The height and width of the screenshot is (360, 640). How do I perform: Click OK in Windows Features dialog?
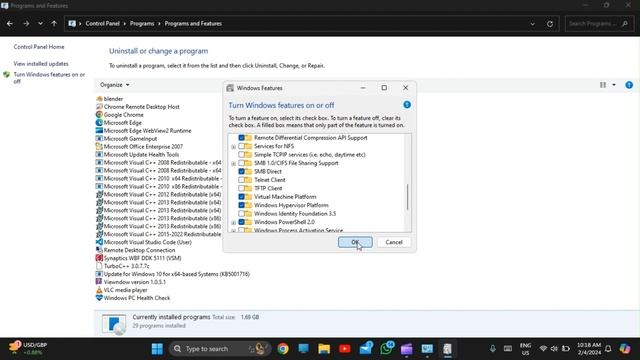point(355,242)
